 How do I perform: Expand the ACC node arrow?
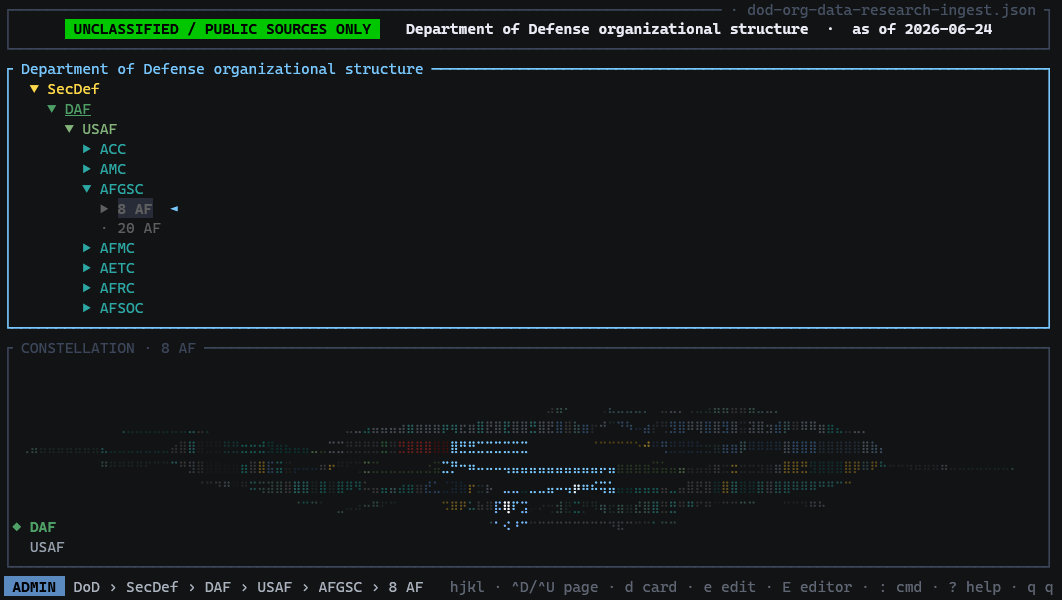pos(87,149)
